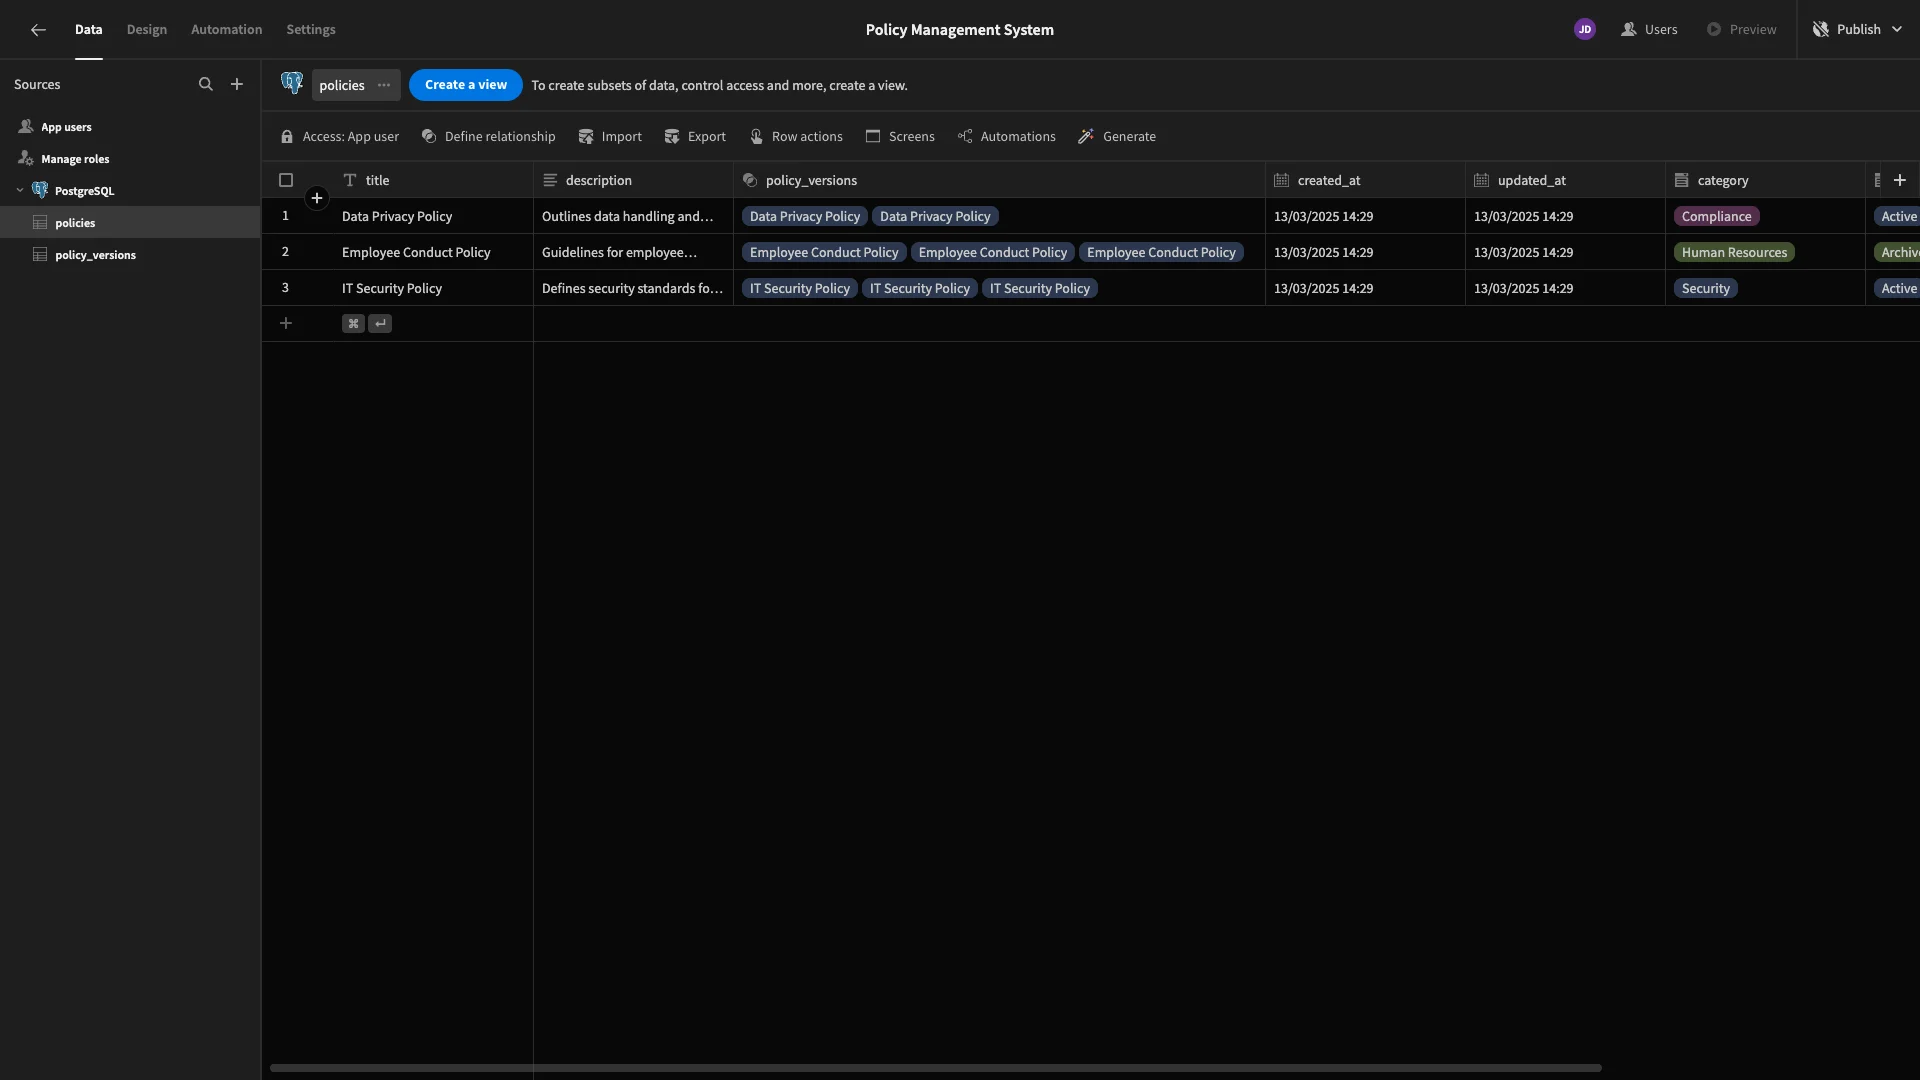Click the policy_versions relationship column icon
Screen dimensions: 1920x1080
point(750,181)
